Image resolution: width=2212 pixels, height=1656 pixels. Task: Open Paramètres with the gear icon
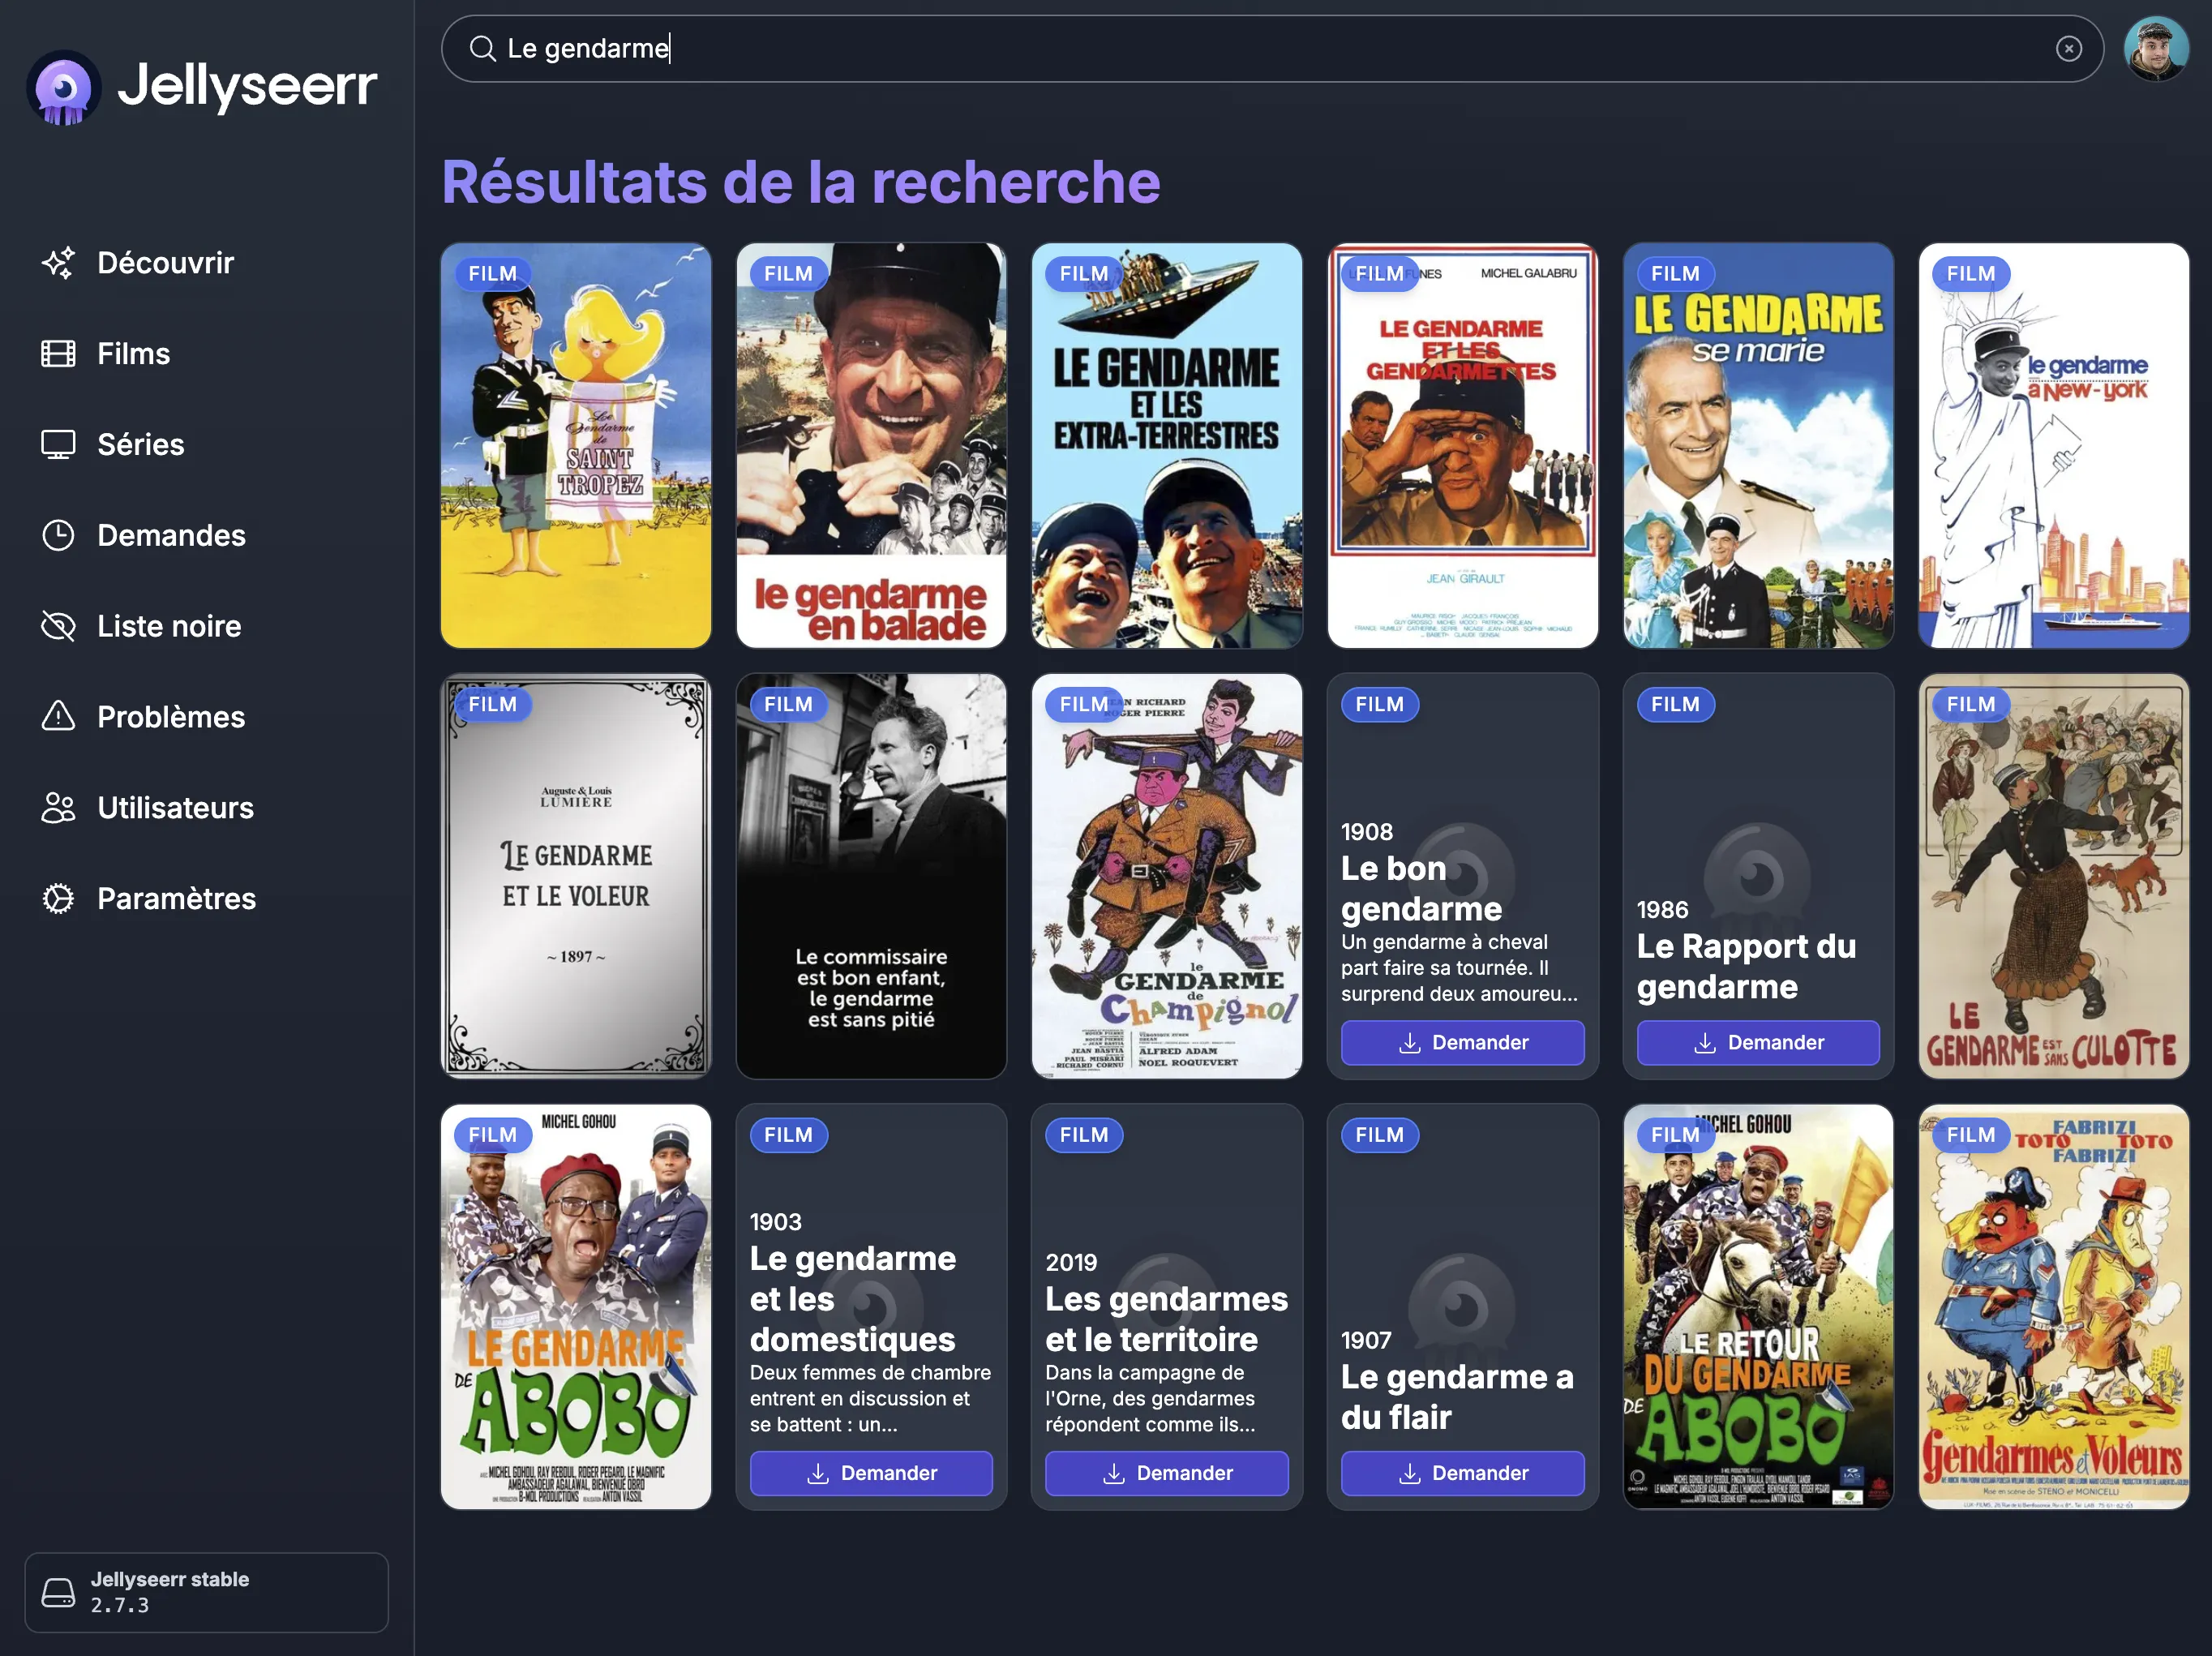coord(60,898)
